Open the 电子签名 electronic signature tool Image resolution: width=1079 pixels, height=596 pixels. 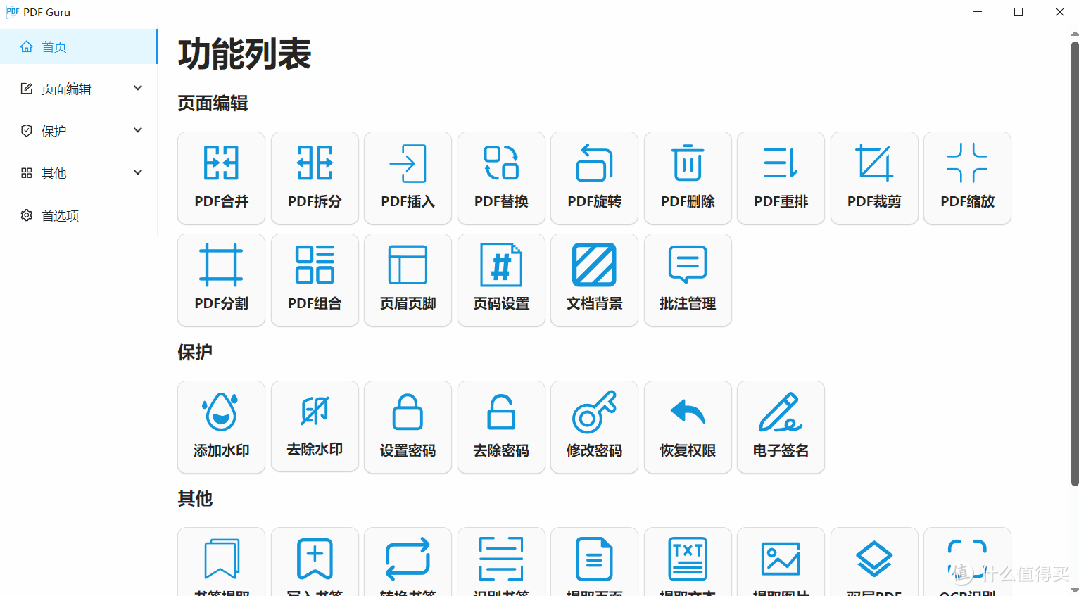tap(780, 427)
